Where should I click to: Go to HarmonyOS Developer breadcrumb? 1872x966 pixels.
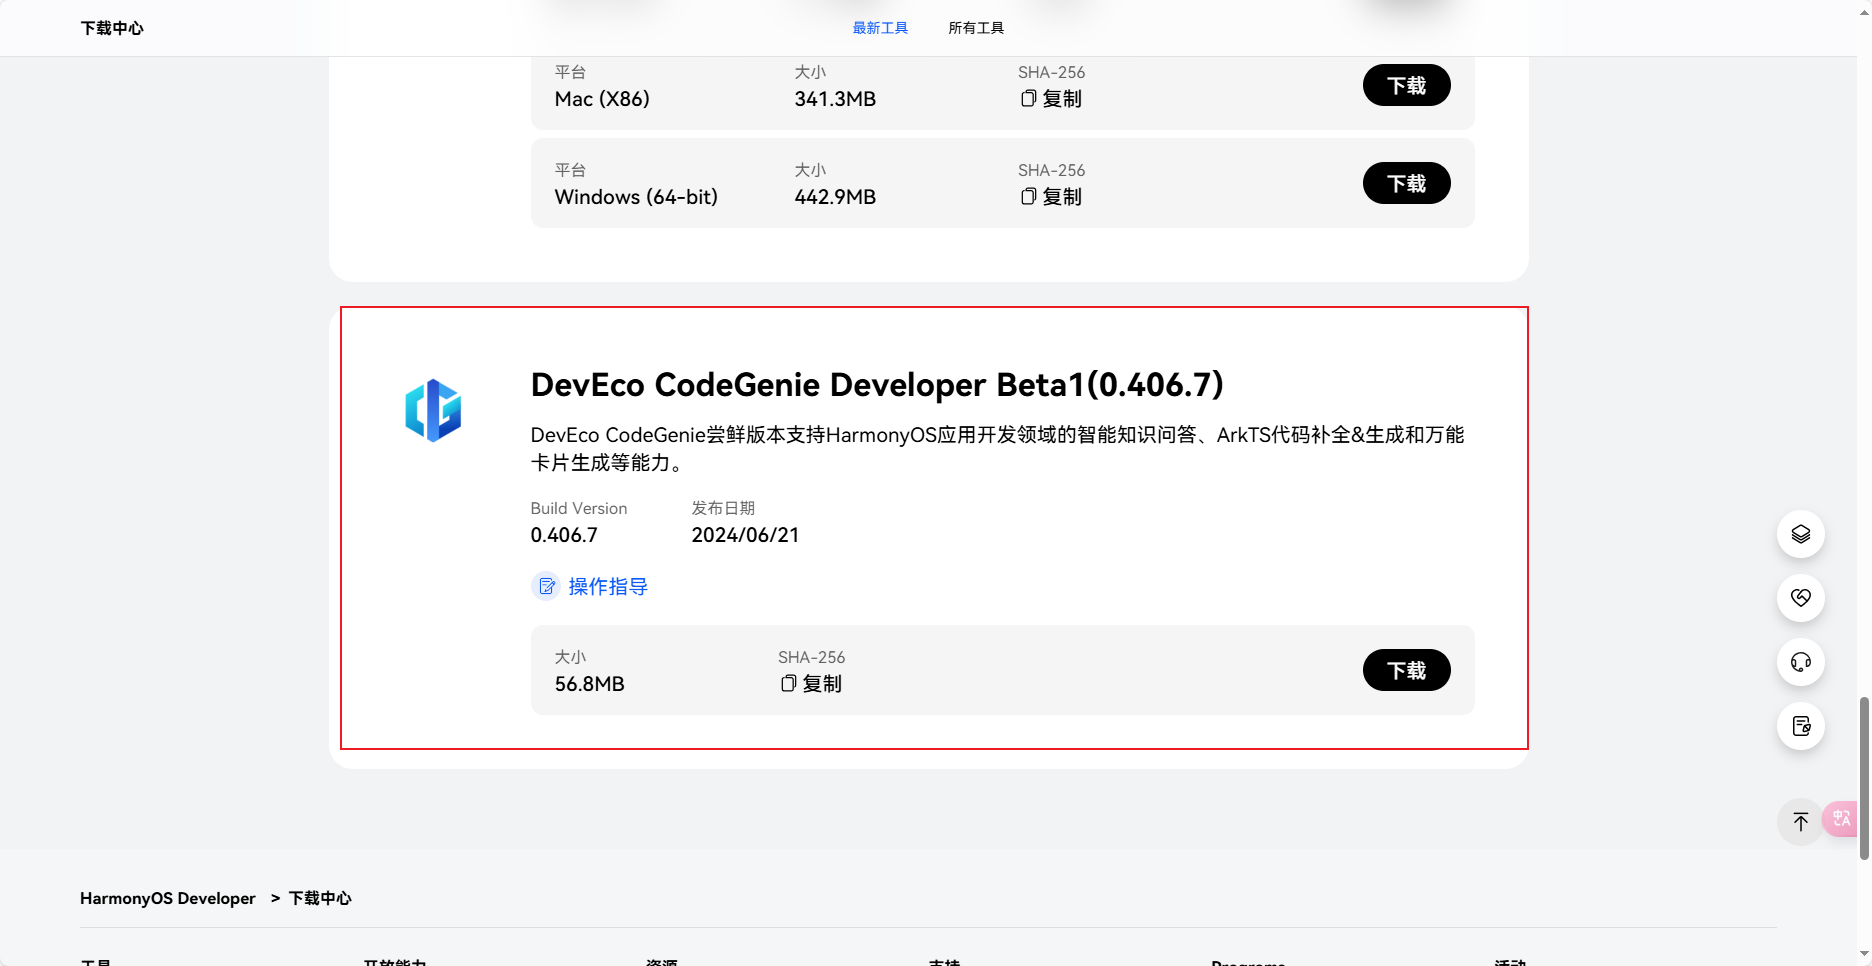coord(168,898)
